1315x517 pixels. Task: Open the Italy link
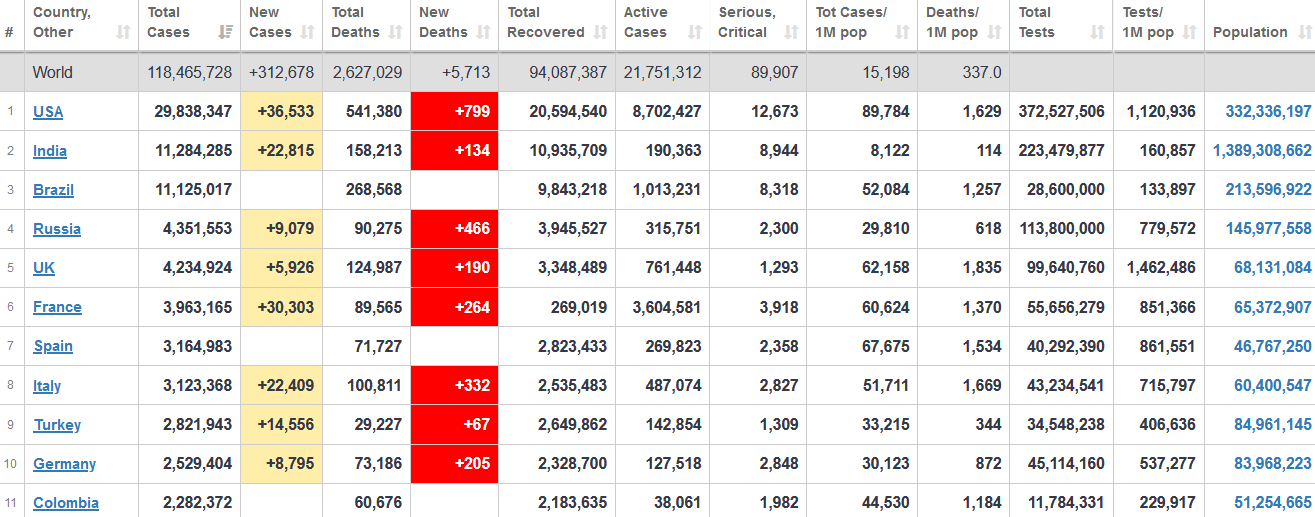[47, 386]
